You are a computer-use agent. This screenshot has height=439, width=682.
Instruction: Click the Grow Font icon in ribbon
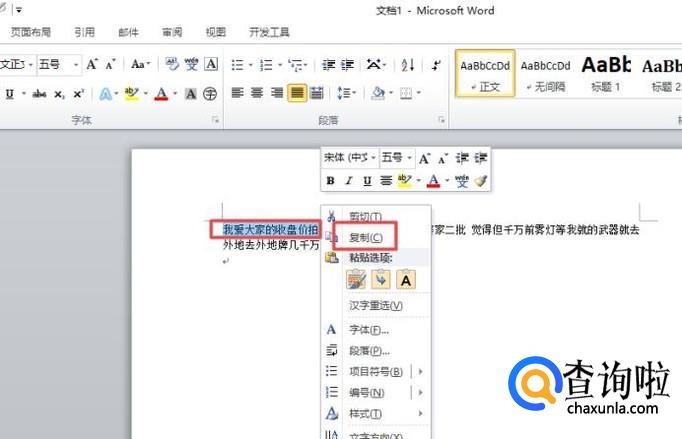[x=92, y=65]
